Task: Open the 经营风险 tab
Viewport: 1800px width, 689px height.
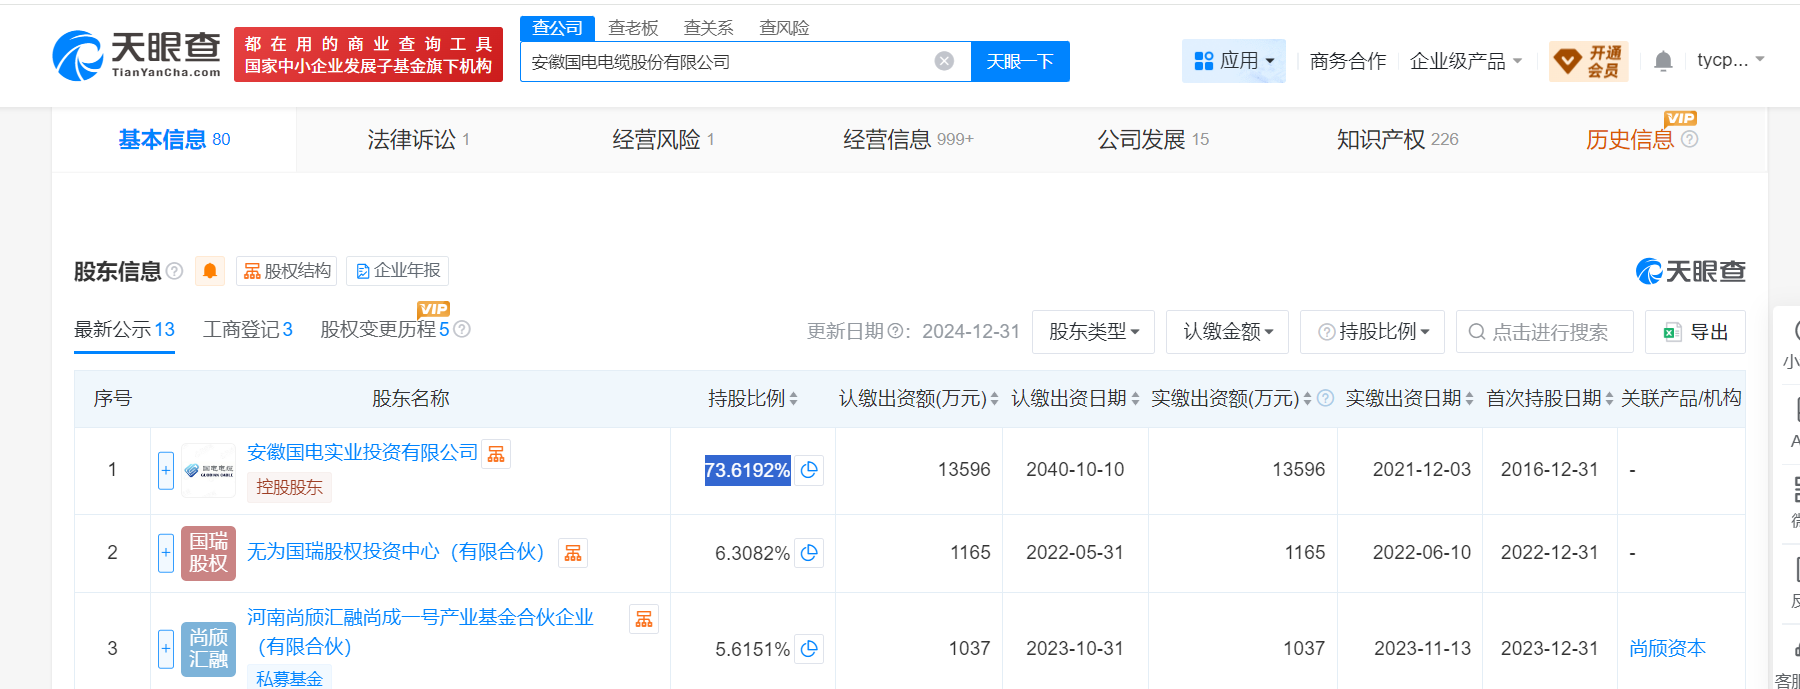Action: [x=663, y=139]
